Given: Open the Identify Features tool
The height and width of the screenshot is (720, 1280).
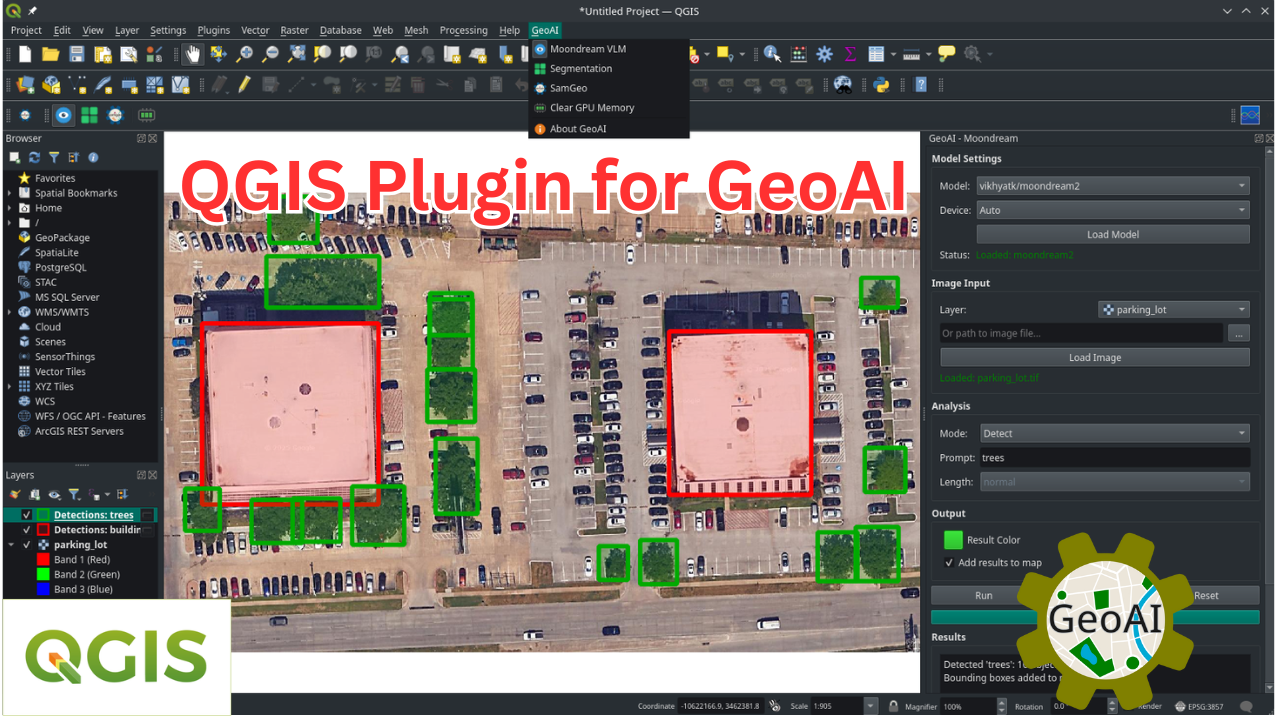Looking at the screenshot, I should (770, 54).
